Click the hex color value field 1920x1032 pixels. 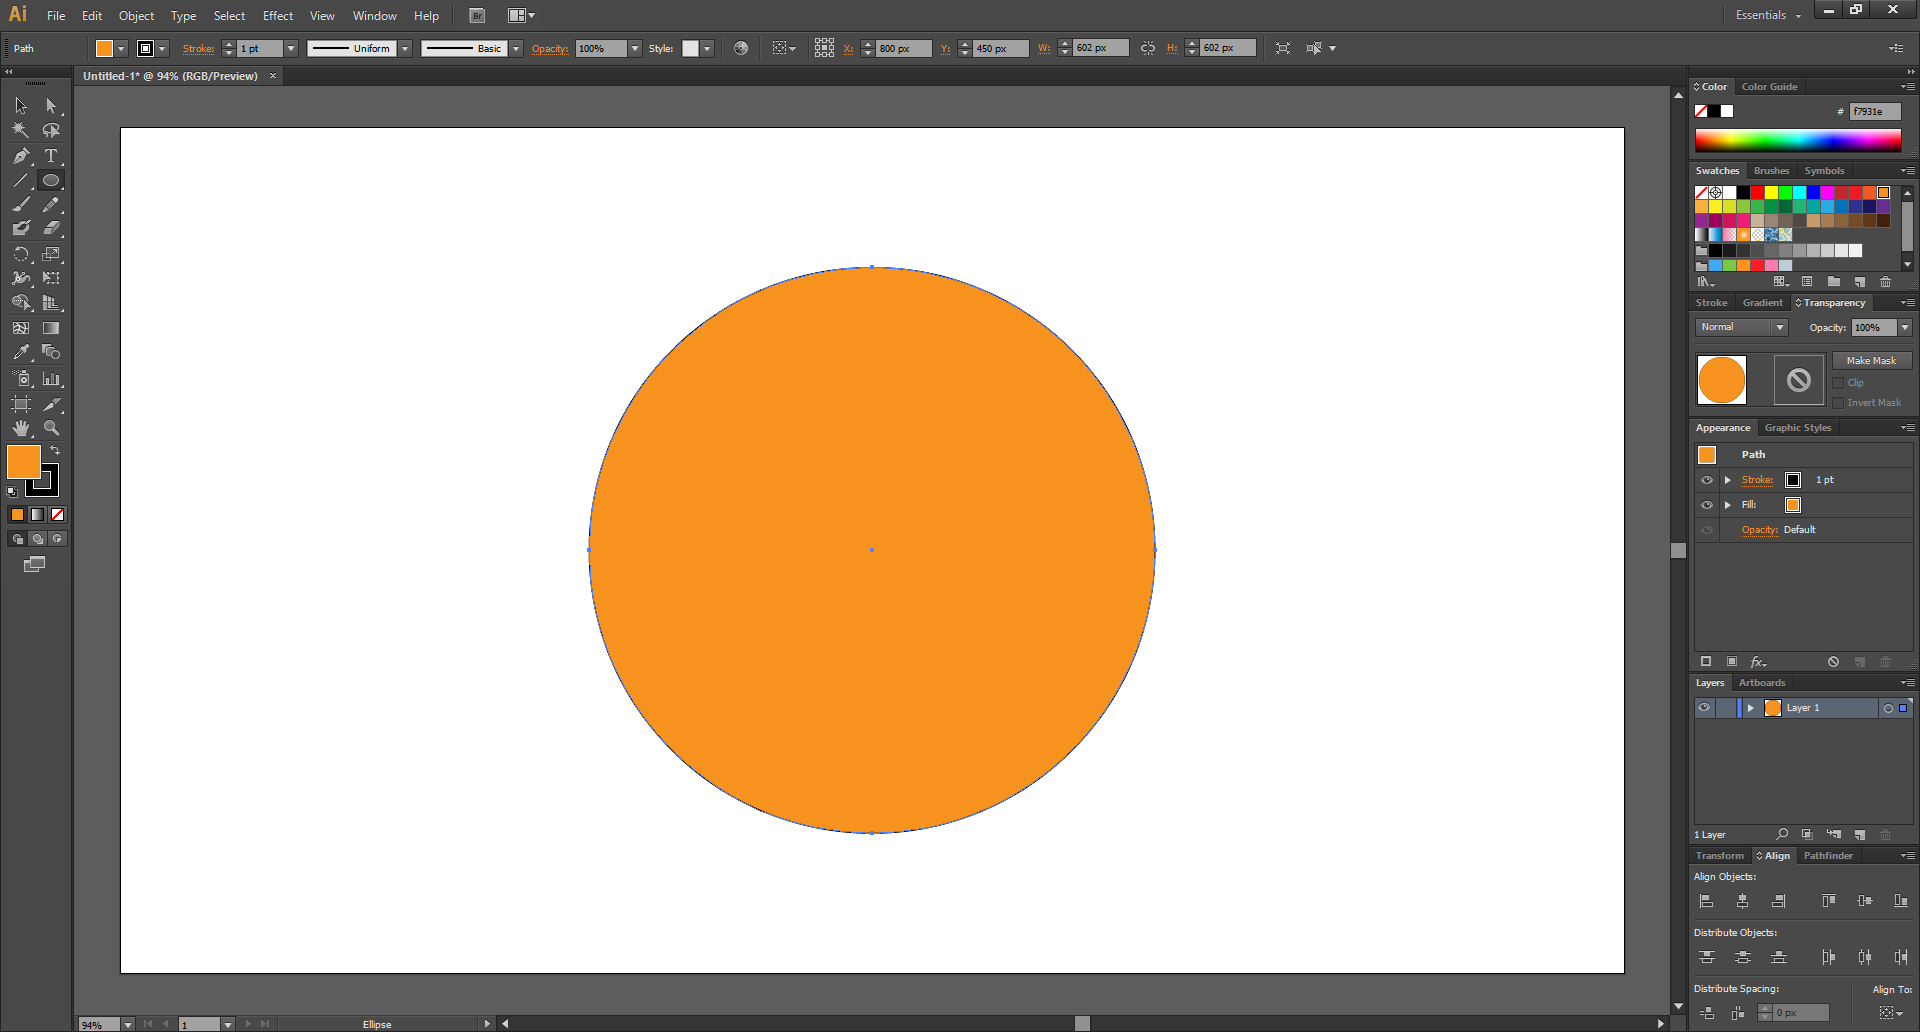pyautogui.click(x=1874, y=112)
